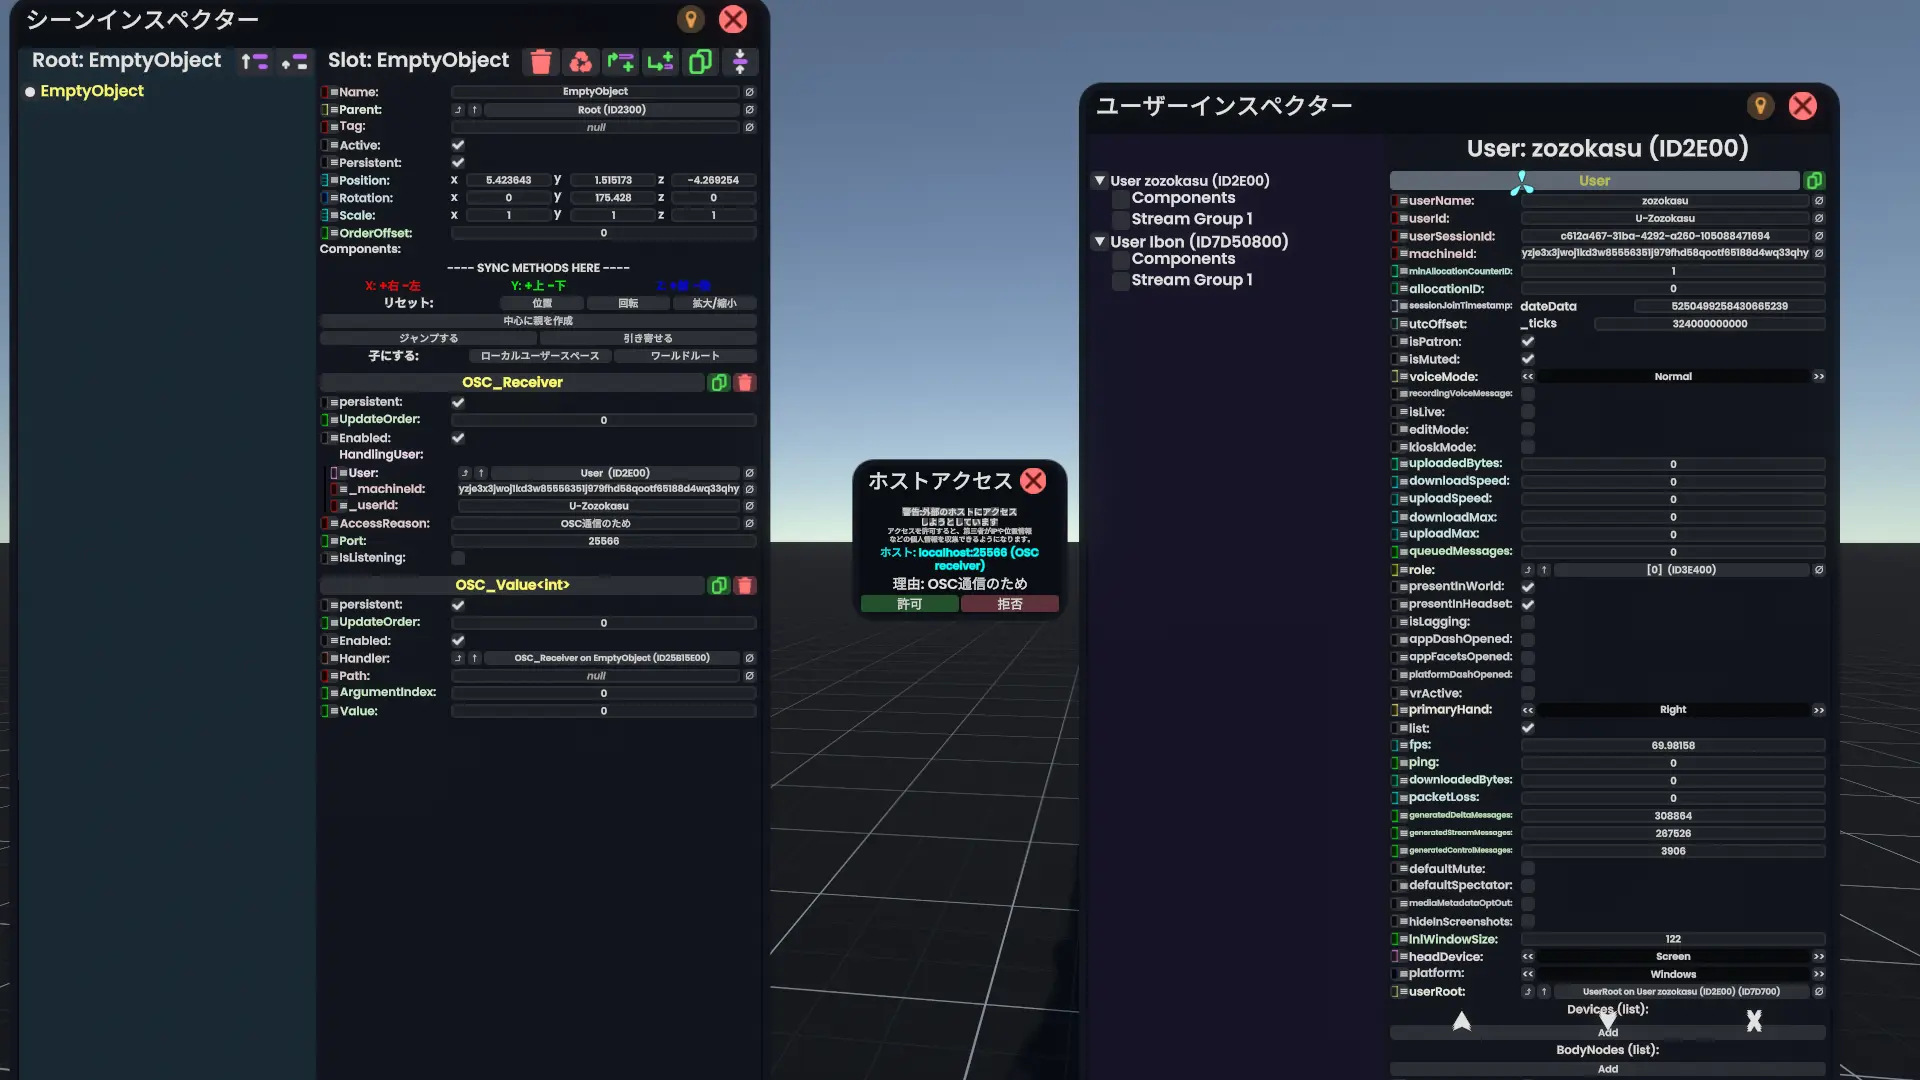Pin the scene inspector with the pin icon
The width and height of the screenshot is (1920, 1080).
tap(691, 19)
